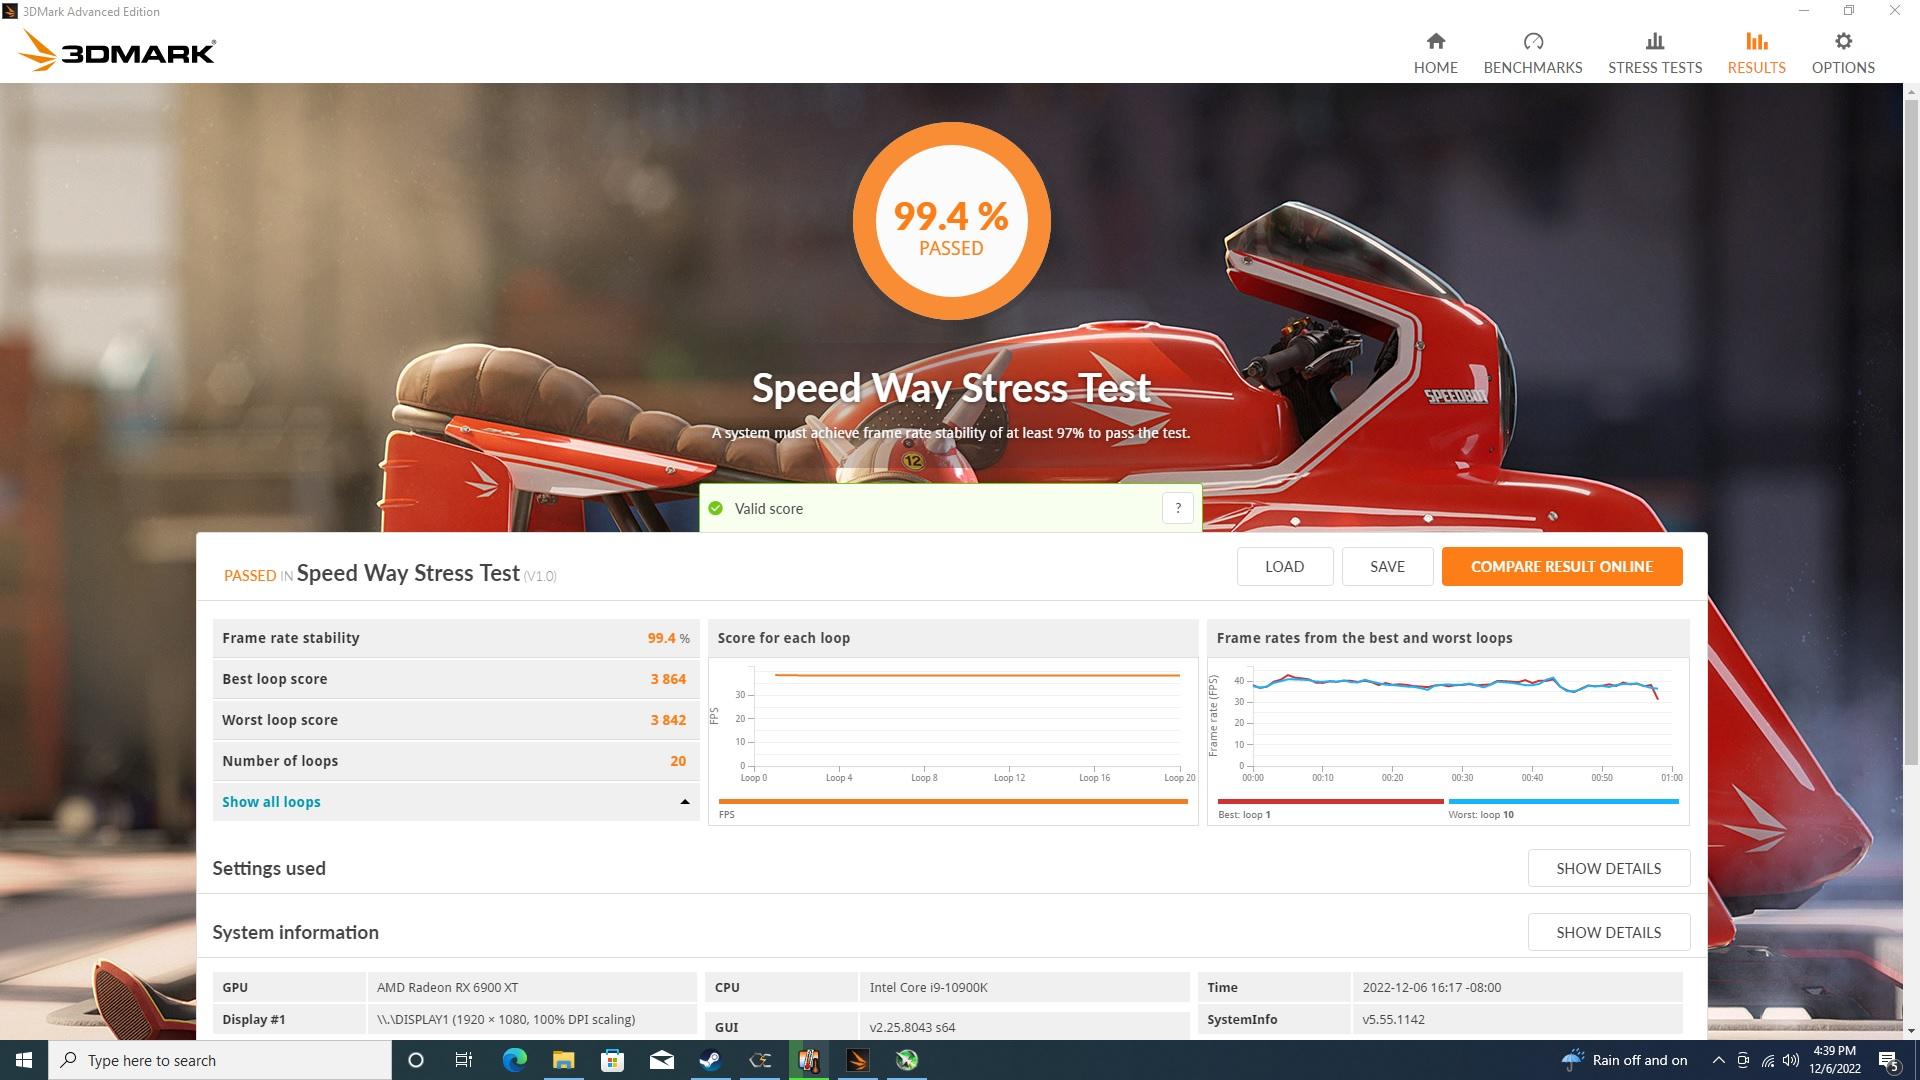The width and height of the screenshot is (1920, 1080).
Task: Open the Home navigation icon
Action: coord(1435,42)
